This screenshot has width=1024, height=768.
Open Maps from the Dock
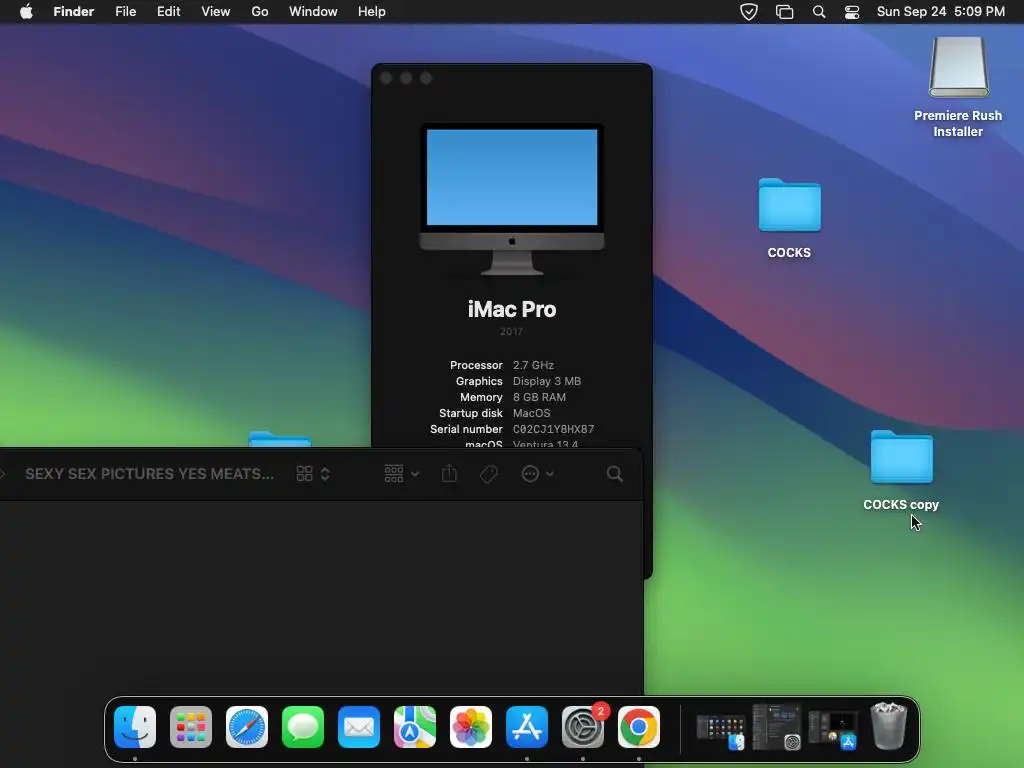[x=415, y=727]
